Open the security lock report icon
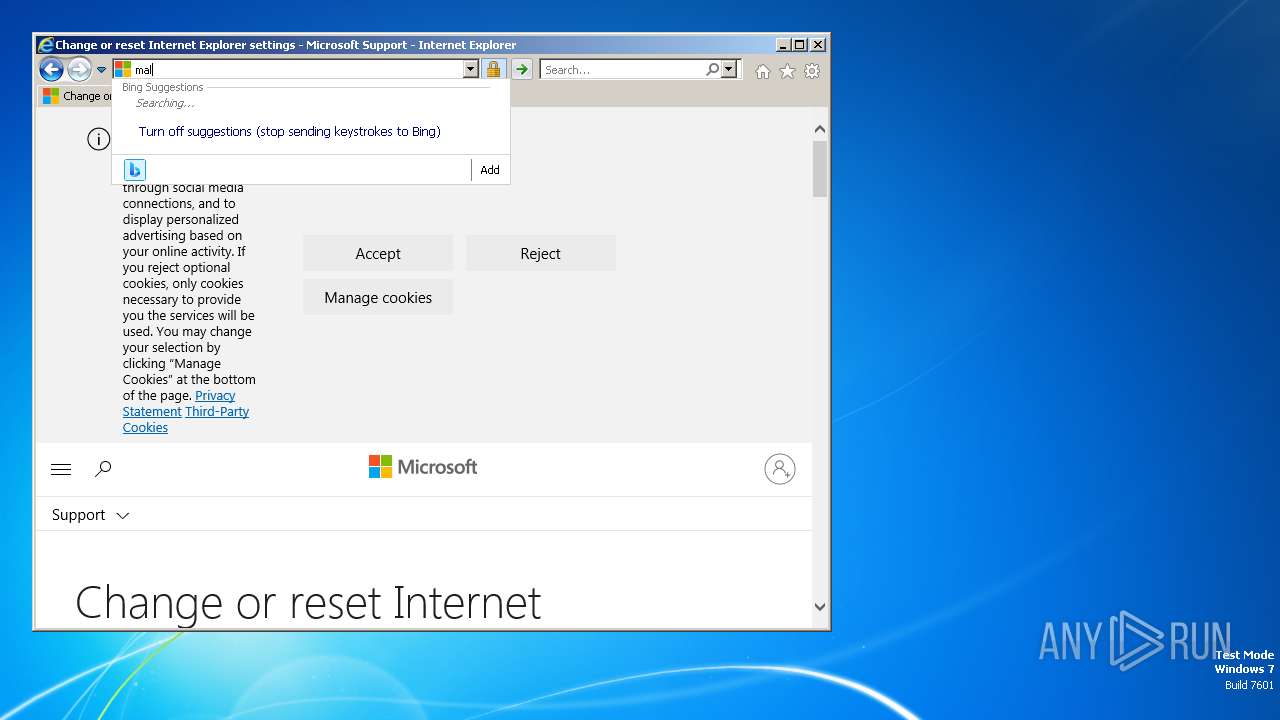The width and height of the screenshot is (1280, 720). click(x=493, y=69)
